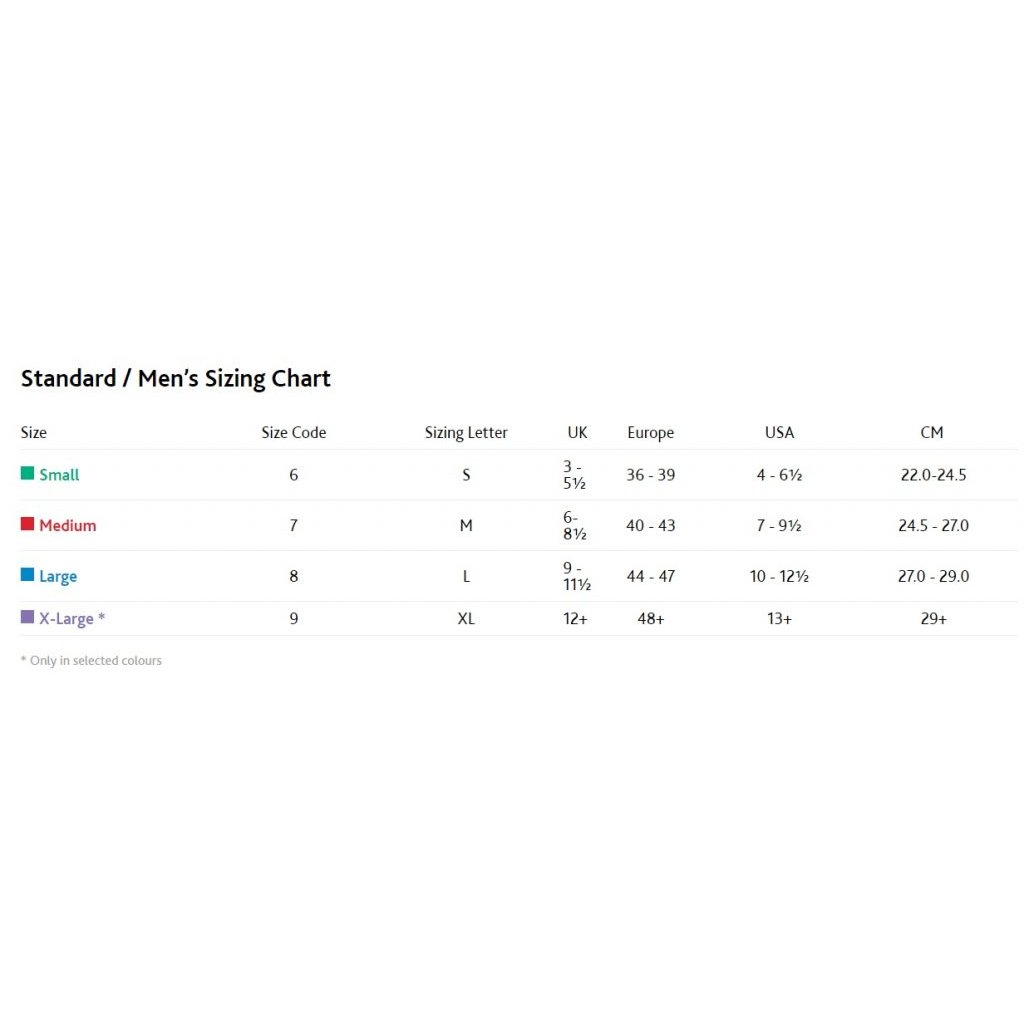1024x1024 pixels.
Task: Click the red Medium color swatch
Action: click(27, 524)
